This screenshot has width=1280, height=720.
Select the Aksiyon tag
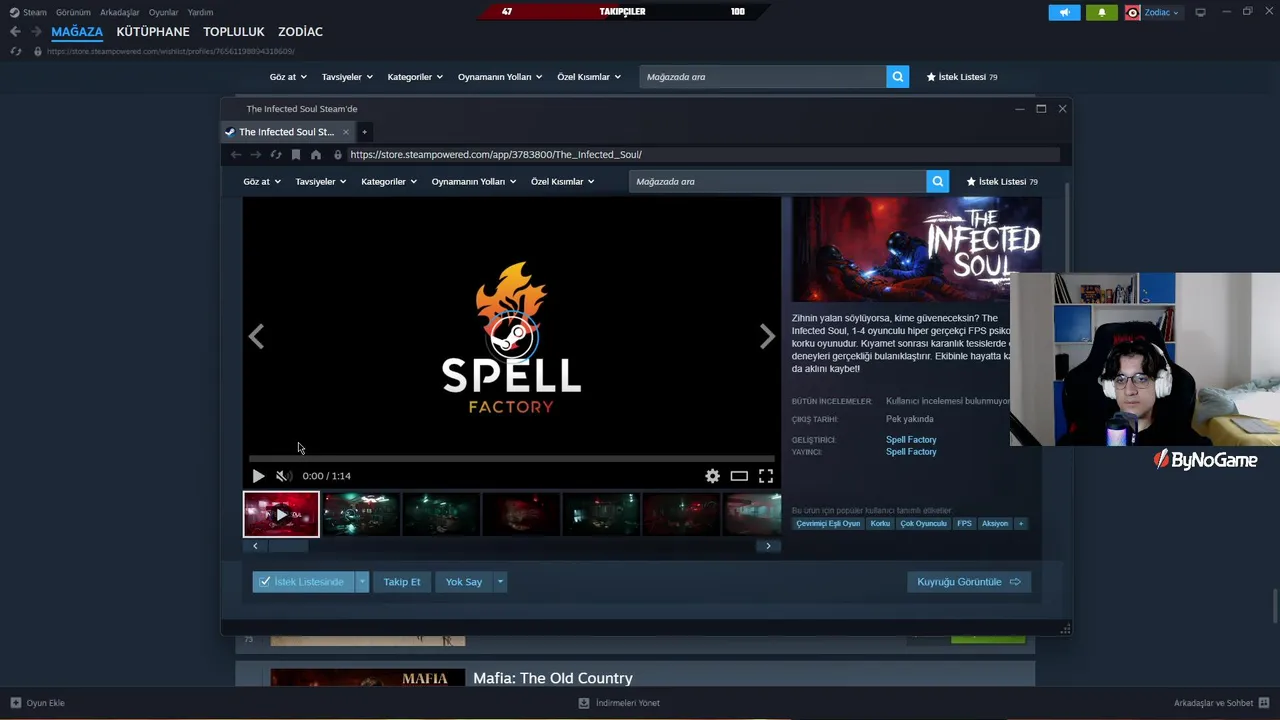pyautogui.click(x=995, y=523)
